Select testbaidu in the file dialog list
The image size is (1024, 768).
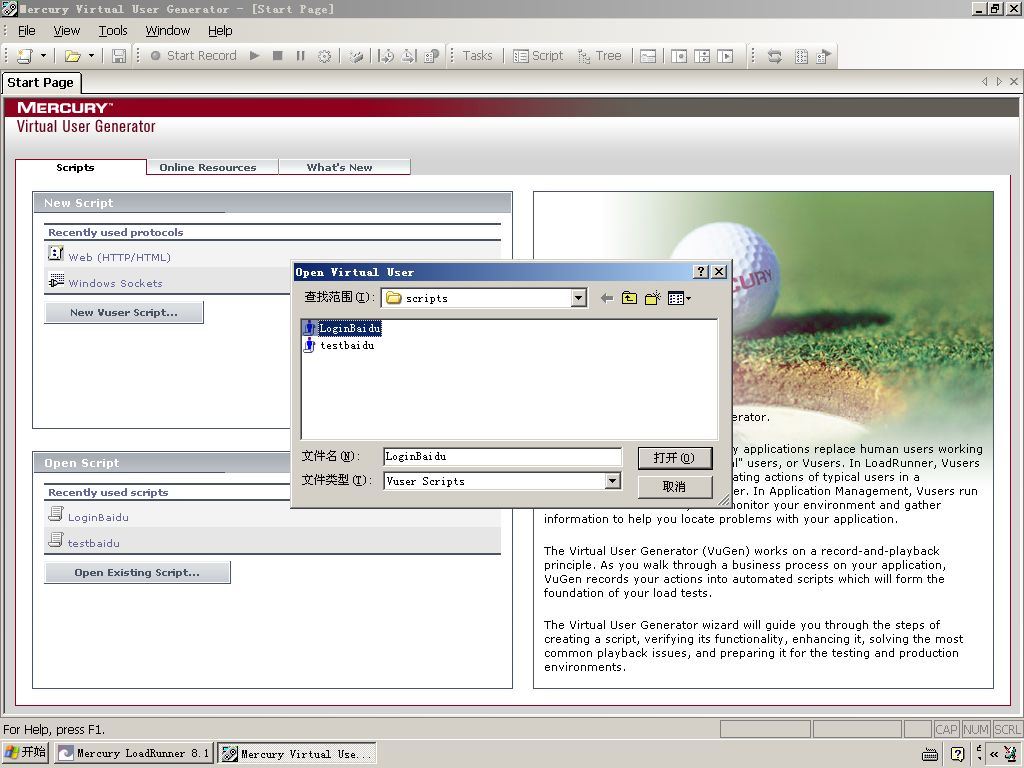[x=347, y=345]
